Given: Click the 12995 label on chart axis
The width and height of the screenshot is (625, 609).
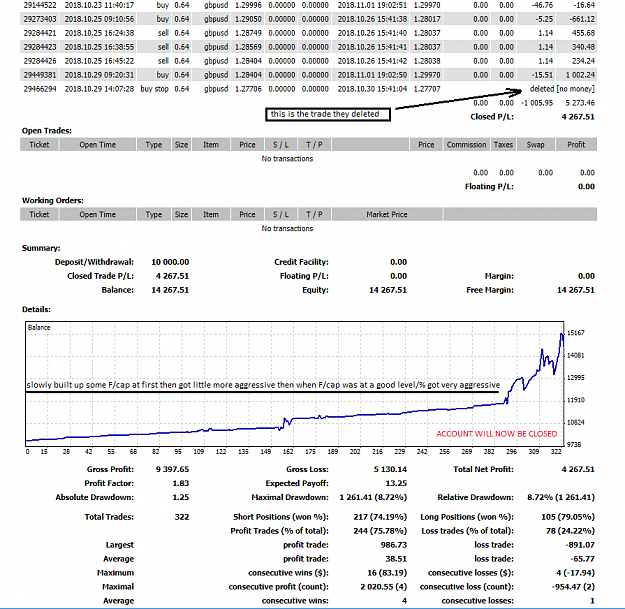Looking at the screenshot, I should pos(576,377).
